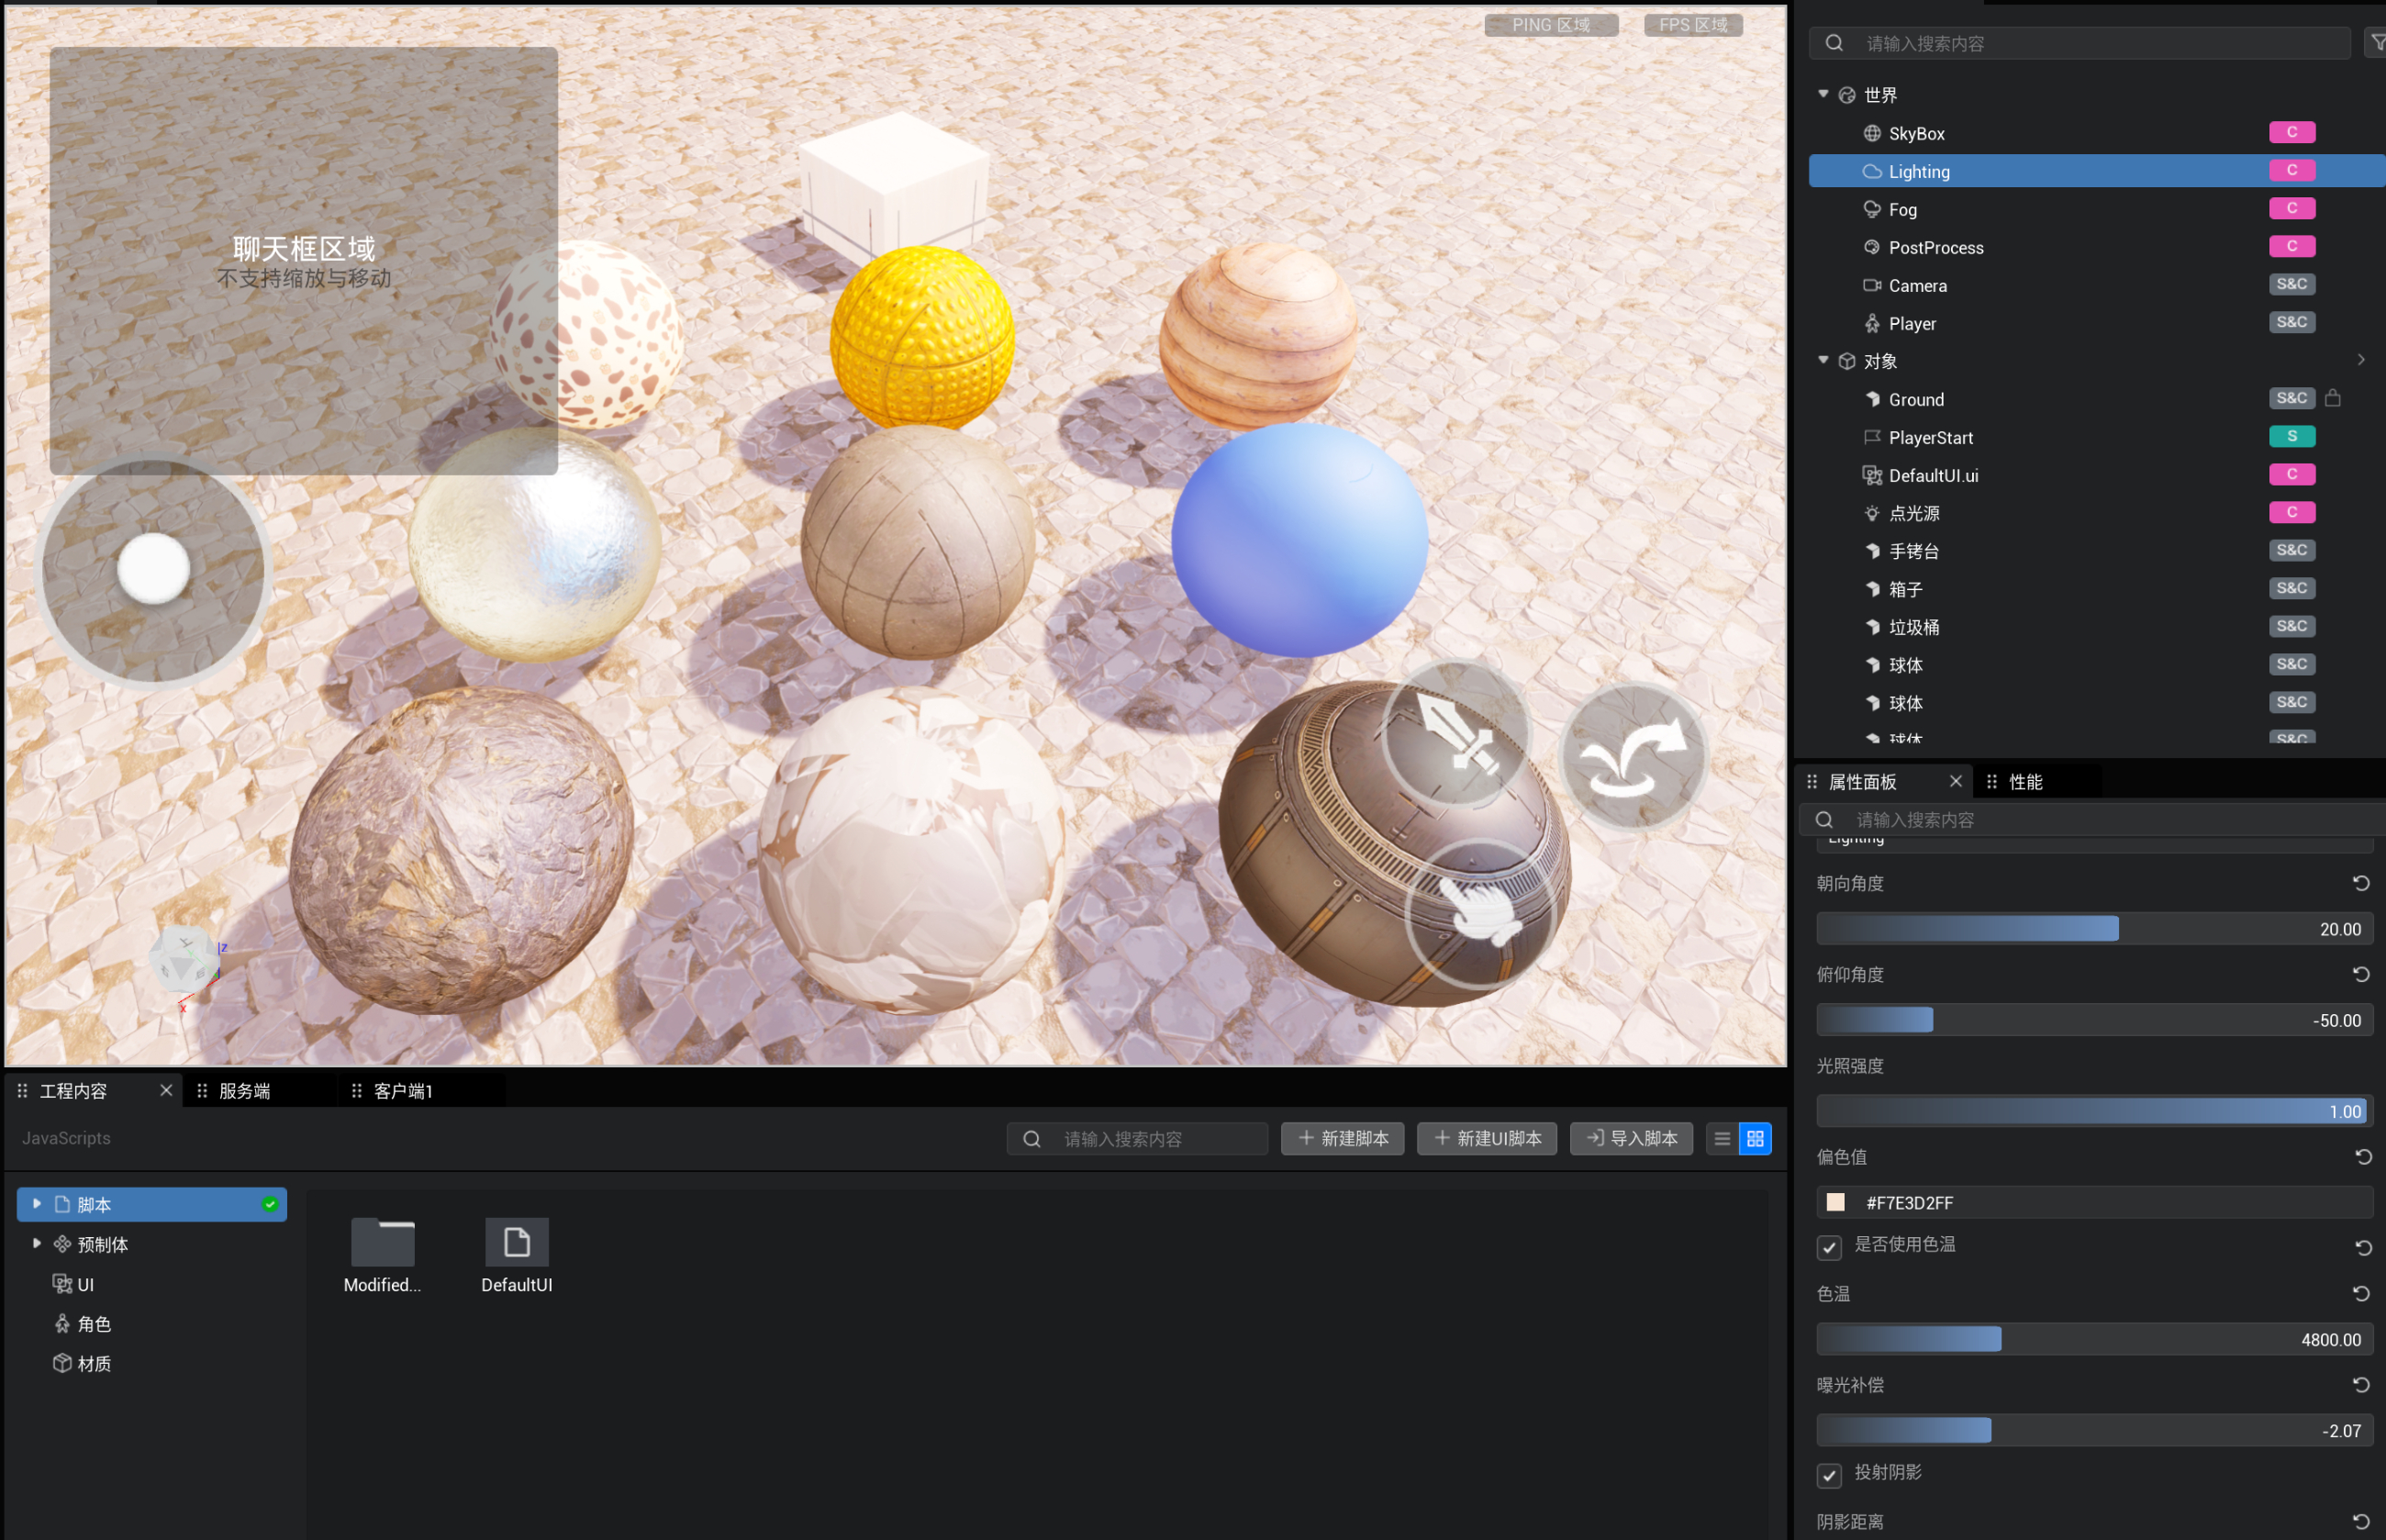Expand the 世界 tree node
The image size is (2386, 1540).
tap(1823, 94)
